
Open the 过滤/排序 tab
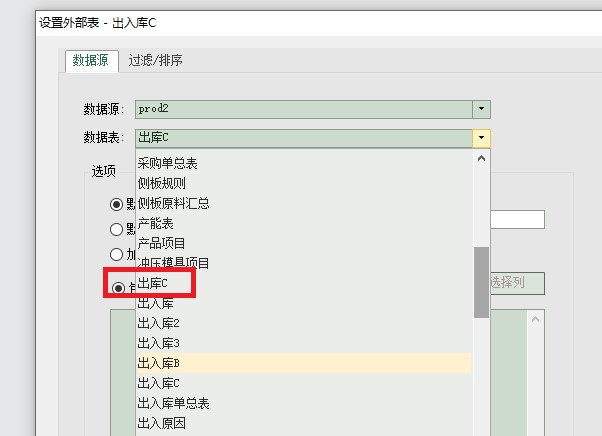(x=155, y=61)
